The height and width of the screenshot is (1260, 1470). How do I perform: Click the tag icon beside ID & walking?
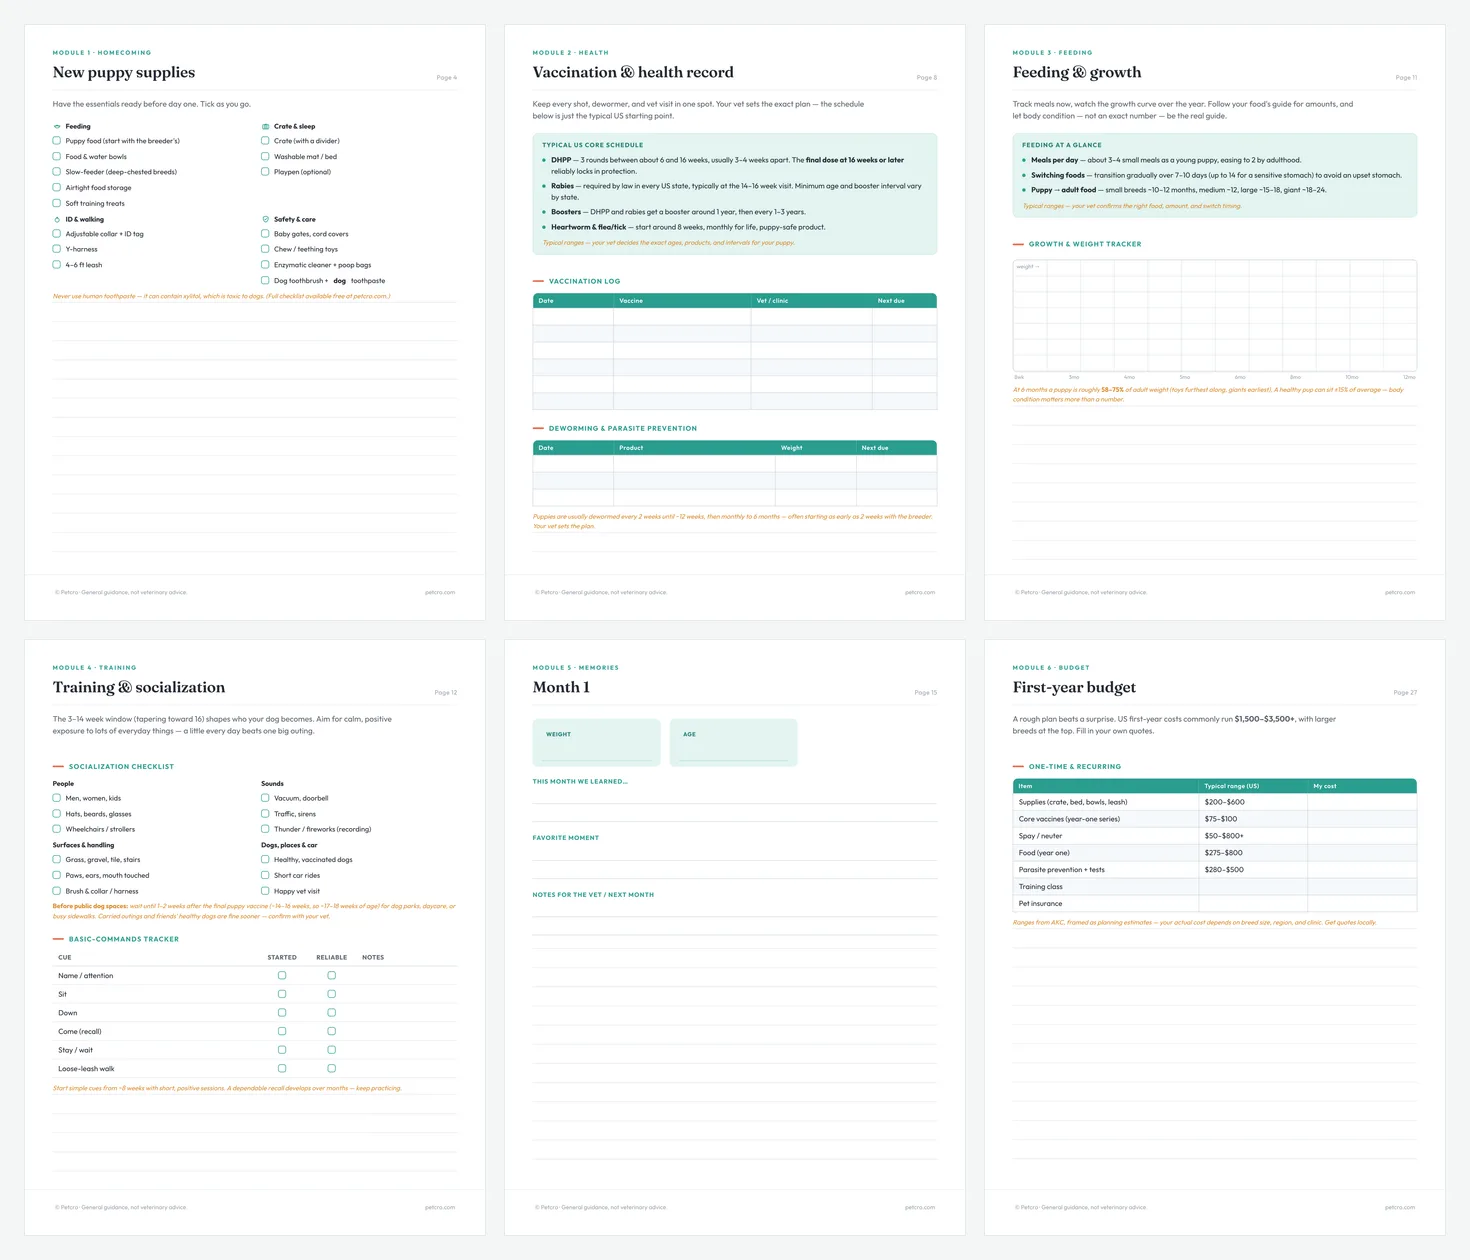pyautogui.click(x=57, y=220)
